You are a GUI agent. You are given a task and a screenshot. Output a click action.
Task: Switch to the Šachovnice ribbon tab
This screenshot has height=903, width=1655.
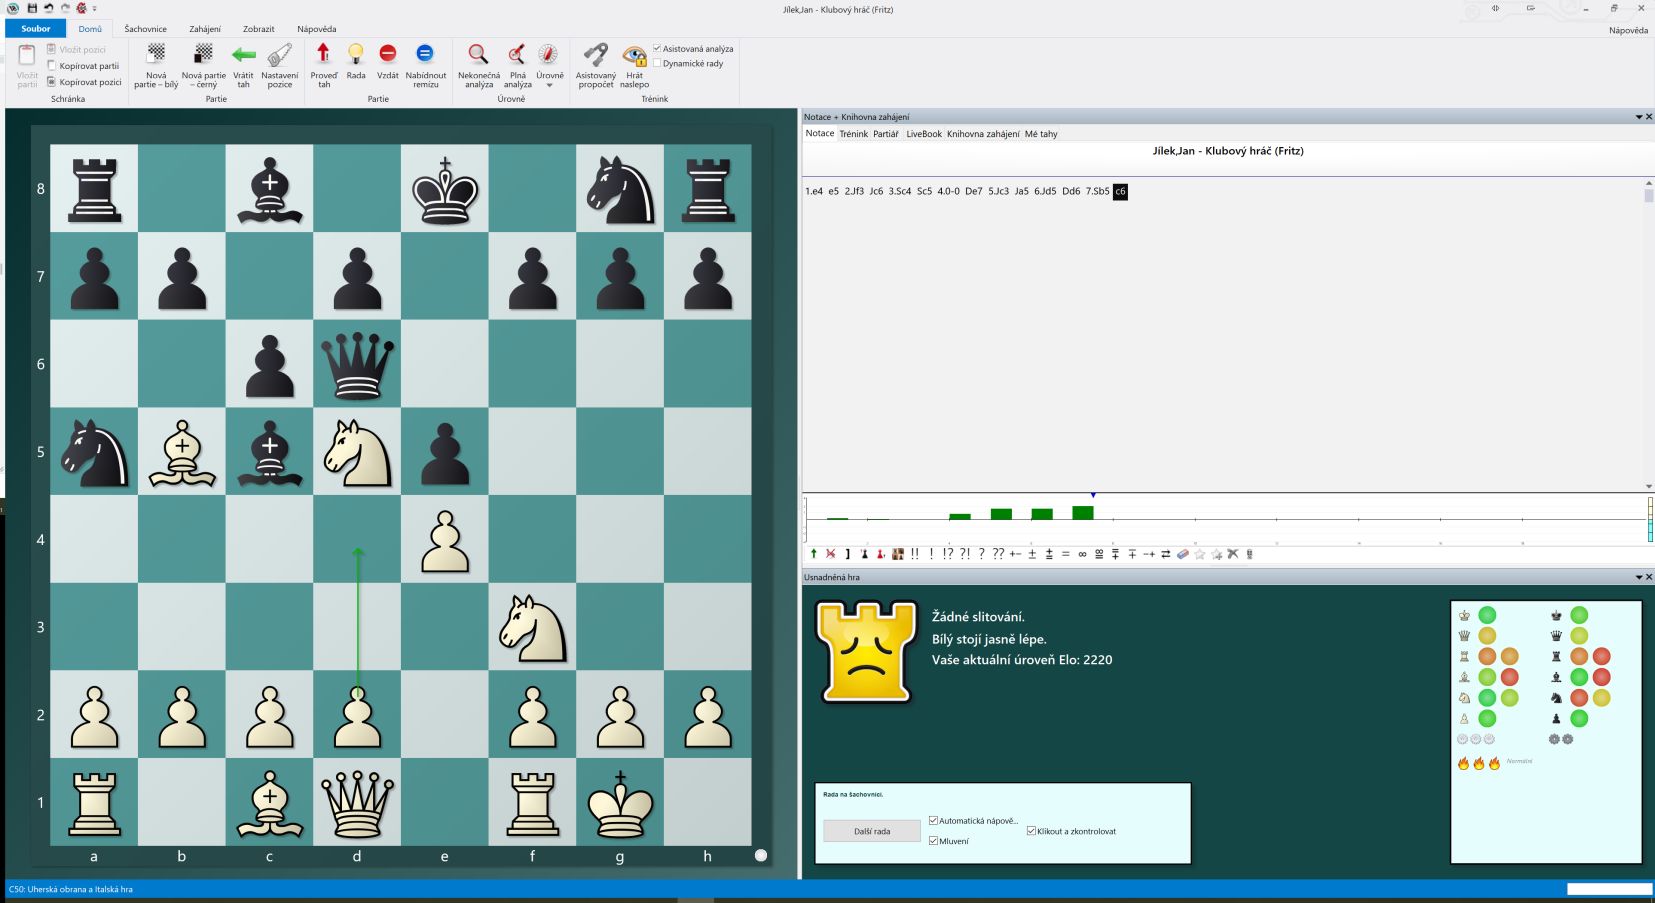(146, 29)
